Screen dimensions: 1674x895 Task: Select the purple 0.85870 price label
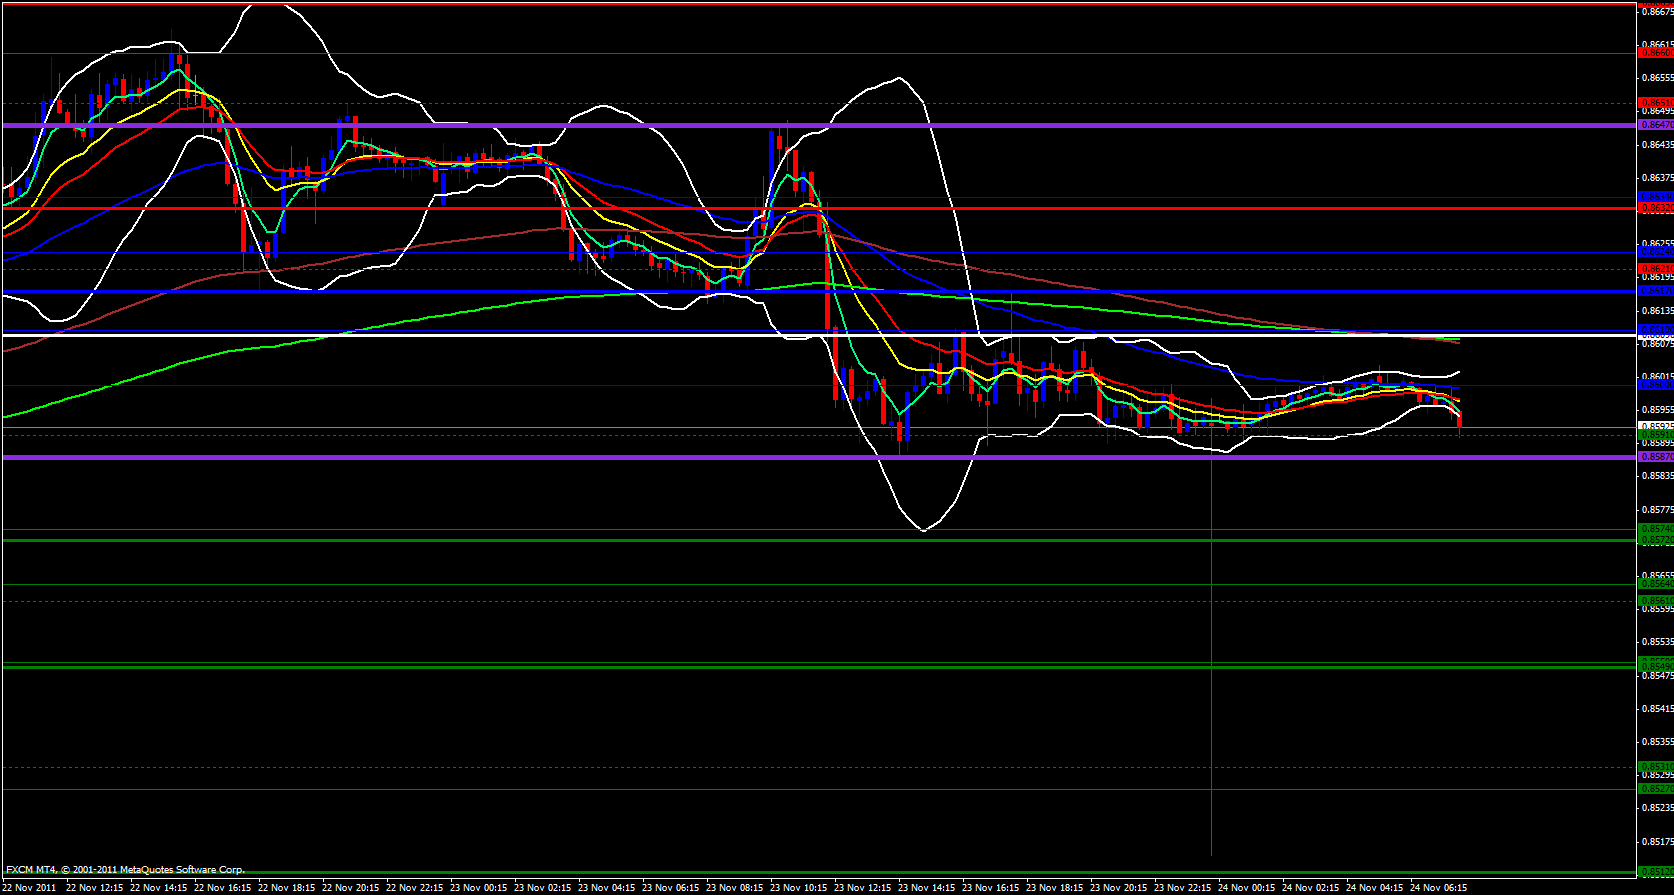point(1655,457)
